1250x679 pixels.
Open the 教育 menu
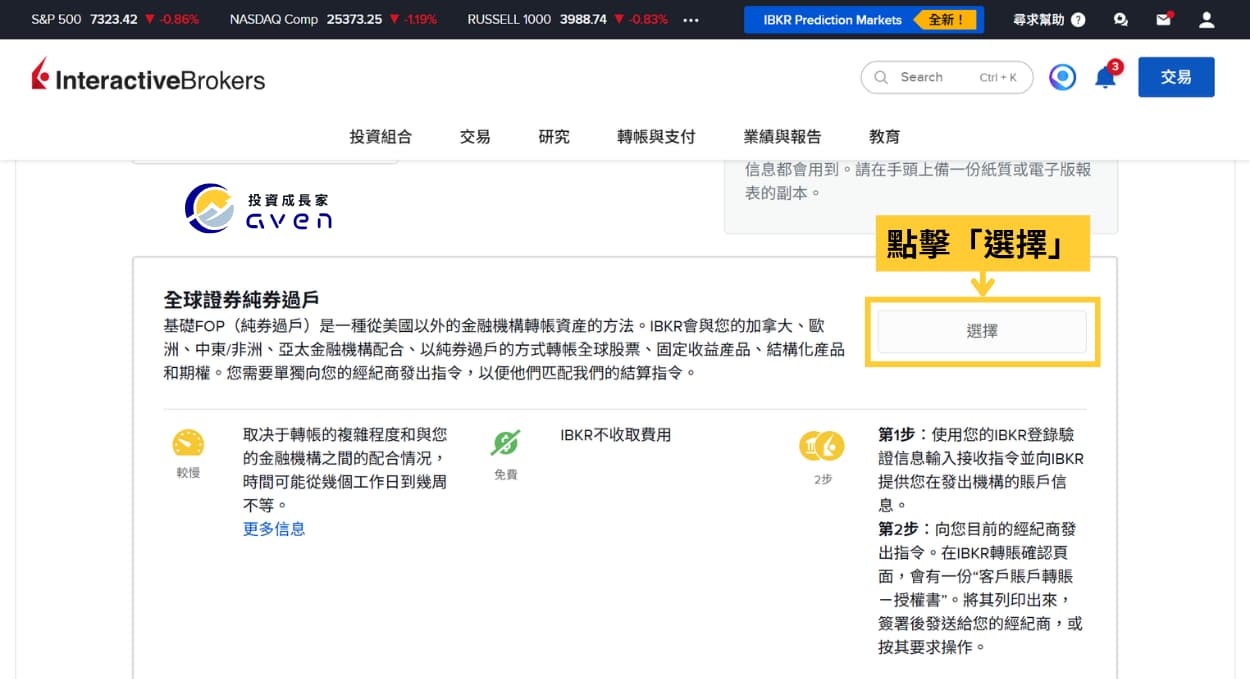click(x=885, y=136)
